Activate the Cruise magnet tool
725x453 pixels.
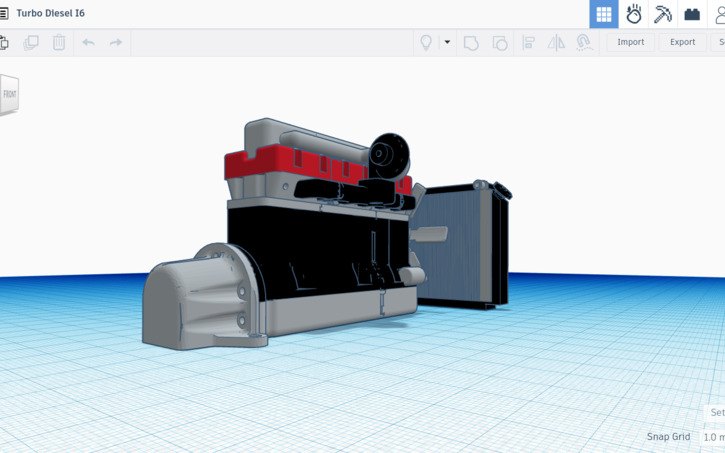click(x=584, y=43)
